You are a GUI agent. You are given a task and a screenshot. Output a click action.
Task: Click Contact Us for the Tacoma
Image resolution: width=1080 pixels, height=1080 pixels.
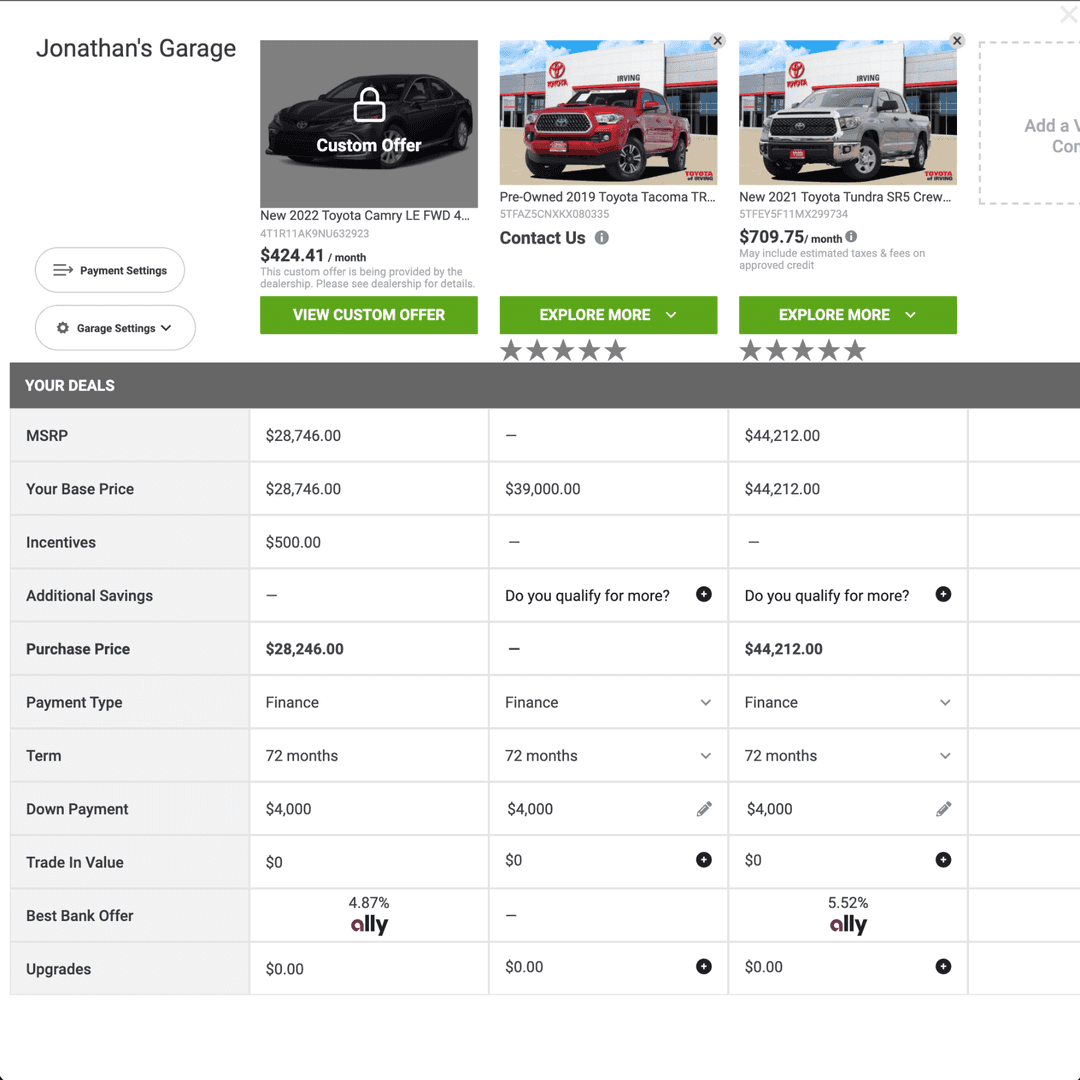pyautogui.click(x=542, y=238)
